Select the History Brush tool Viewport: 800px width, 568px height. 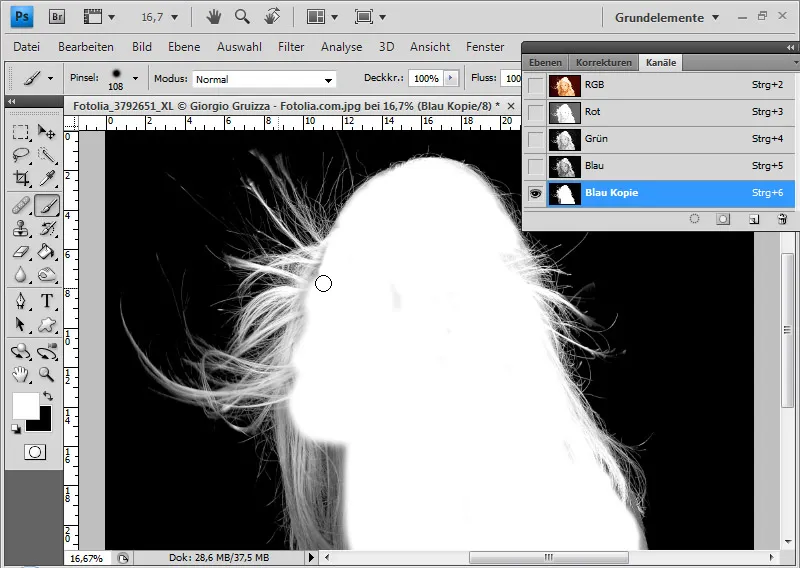[x=46, y=229]
